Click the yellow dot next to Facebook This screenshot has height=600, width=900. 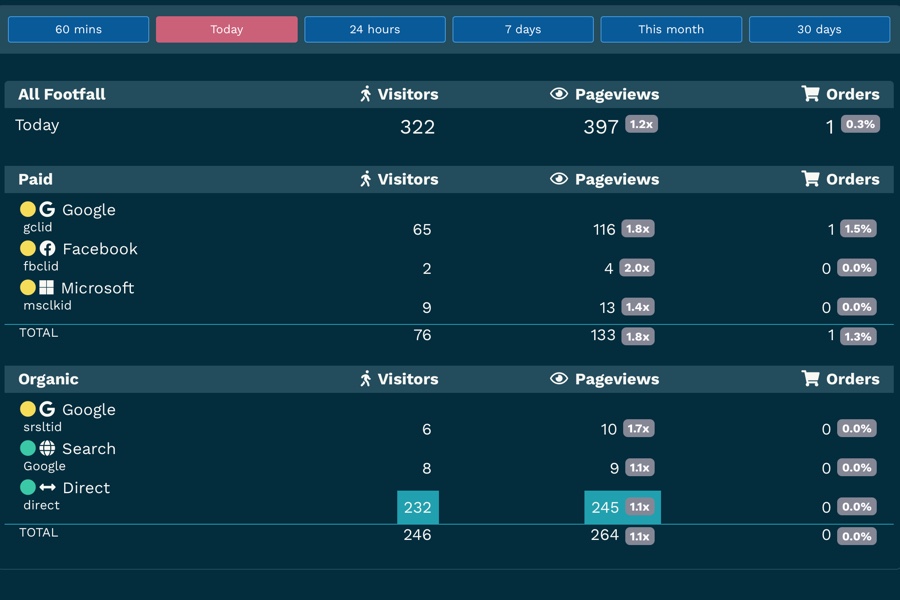click(28, 248)
